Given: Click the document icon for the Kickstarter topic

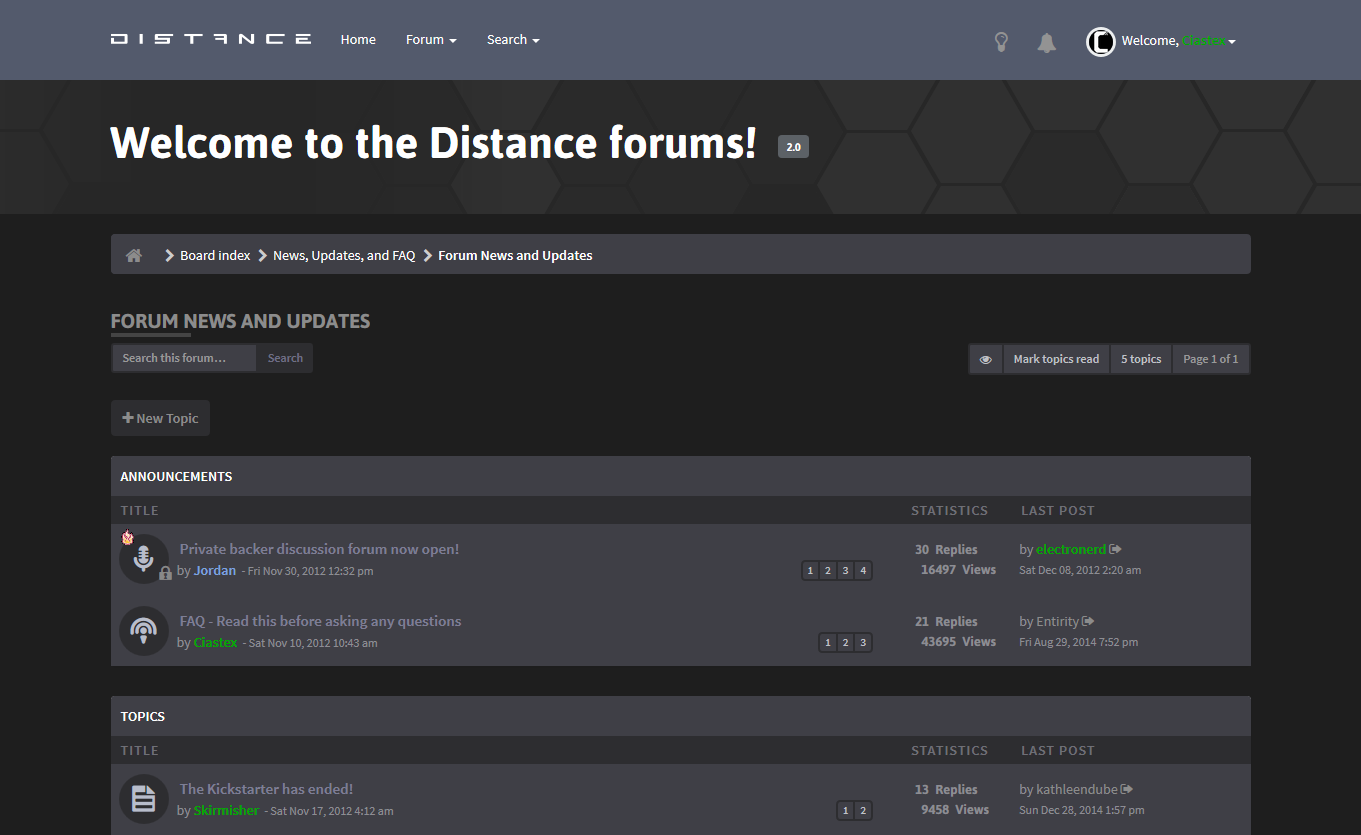Looking at the screenshot, I should pyautogui.click(x=144, y=798).
